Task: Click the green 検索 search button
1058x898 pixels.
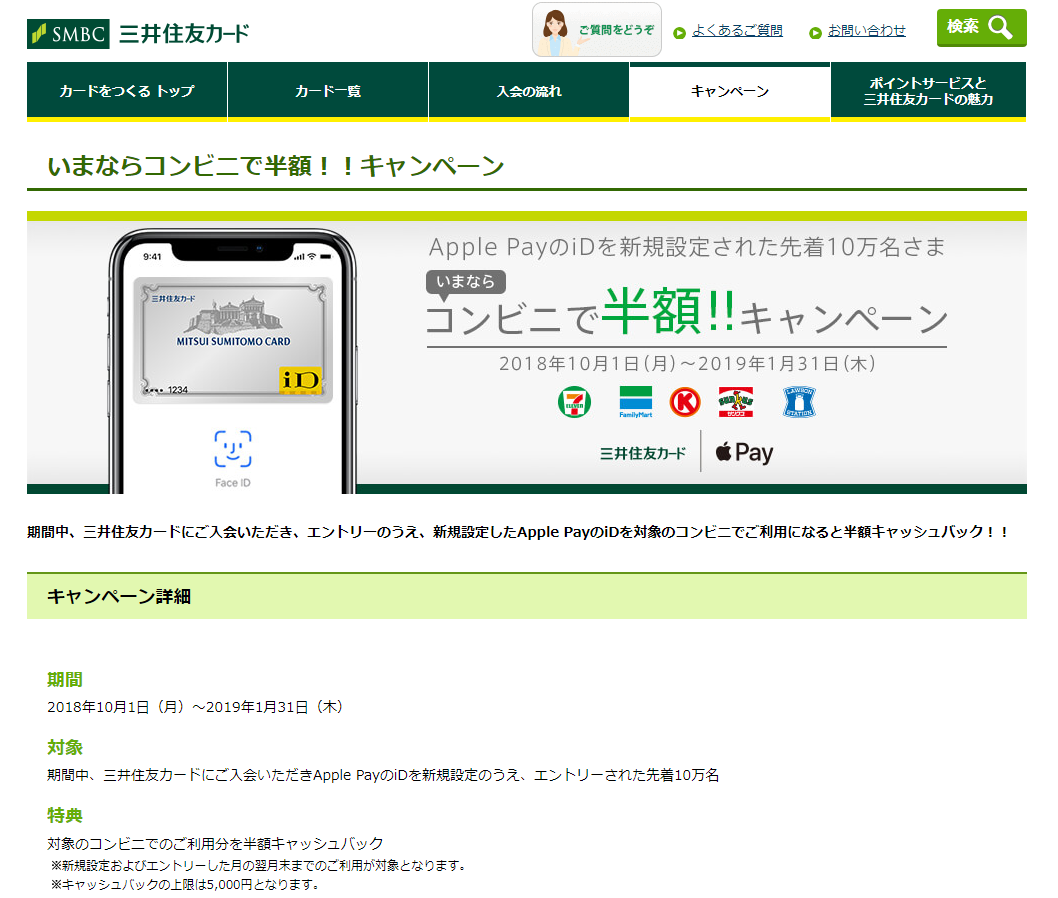Action: point(981,28)
